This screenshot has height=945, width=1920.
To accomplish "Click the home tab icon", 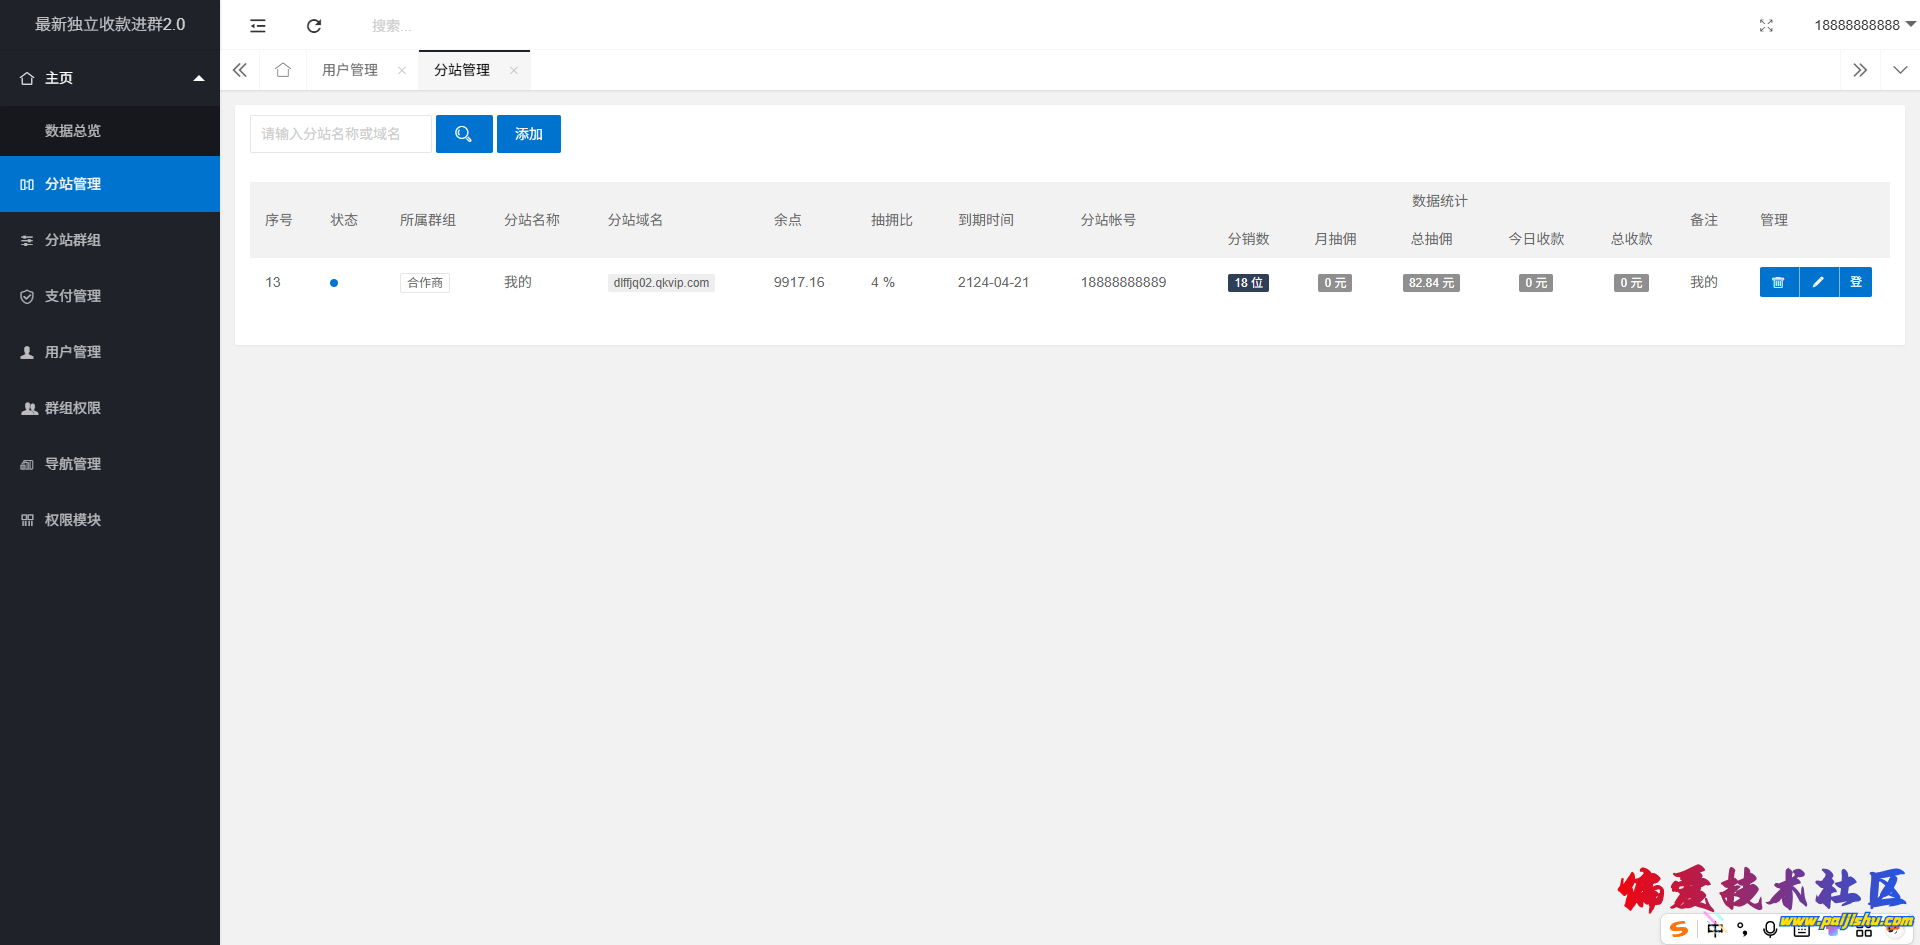I will pyautogui.click(x=283, y=70).
